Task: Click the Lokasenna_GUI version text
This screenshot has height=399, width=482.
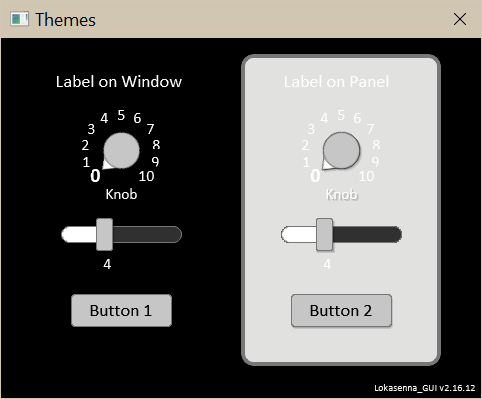Action: click(425, 388)
